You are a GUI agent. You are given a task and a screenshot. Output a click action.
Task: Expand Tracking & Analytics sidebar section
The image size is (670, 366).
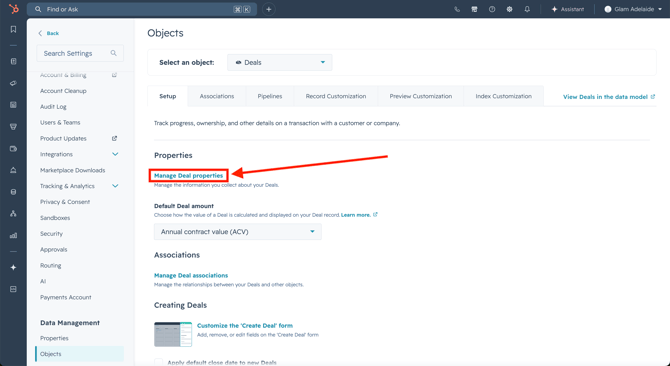click(x=115, y=186)
